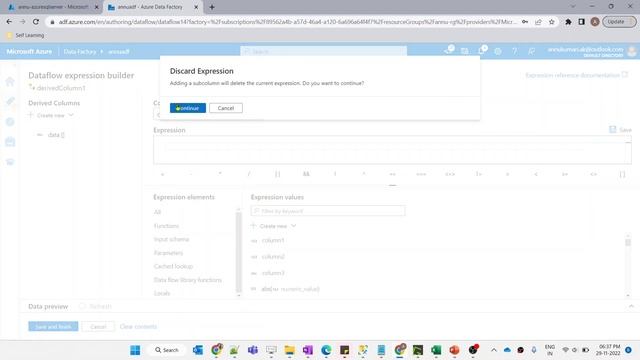This screenshot has width=640, height=360.
Task: Select Cached lookup in Expression elements
Action: click(x=173, y=266)
